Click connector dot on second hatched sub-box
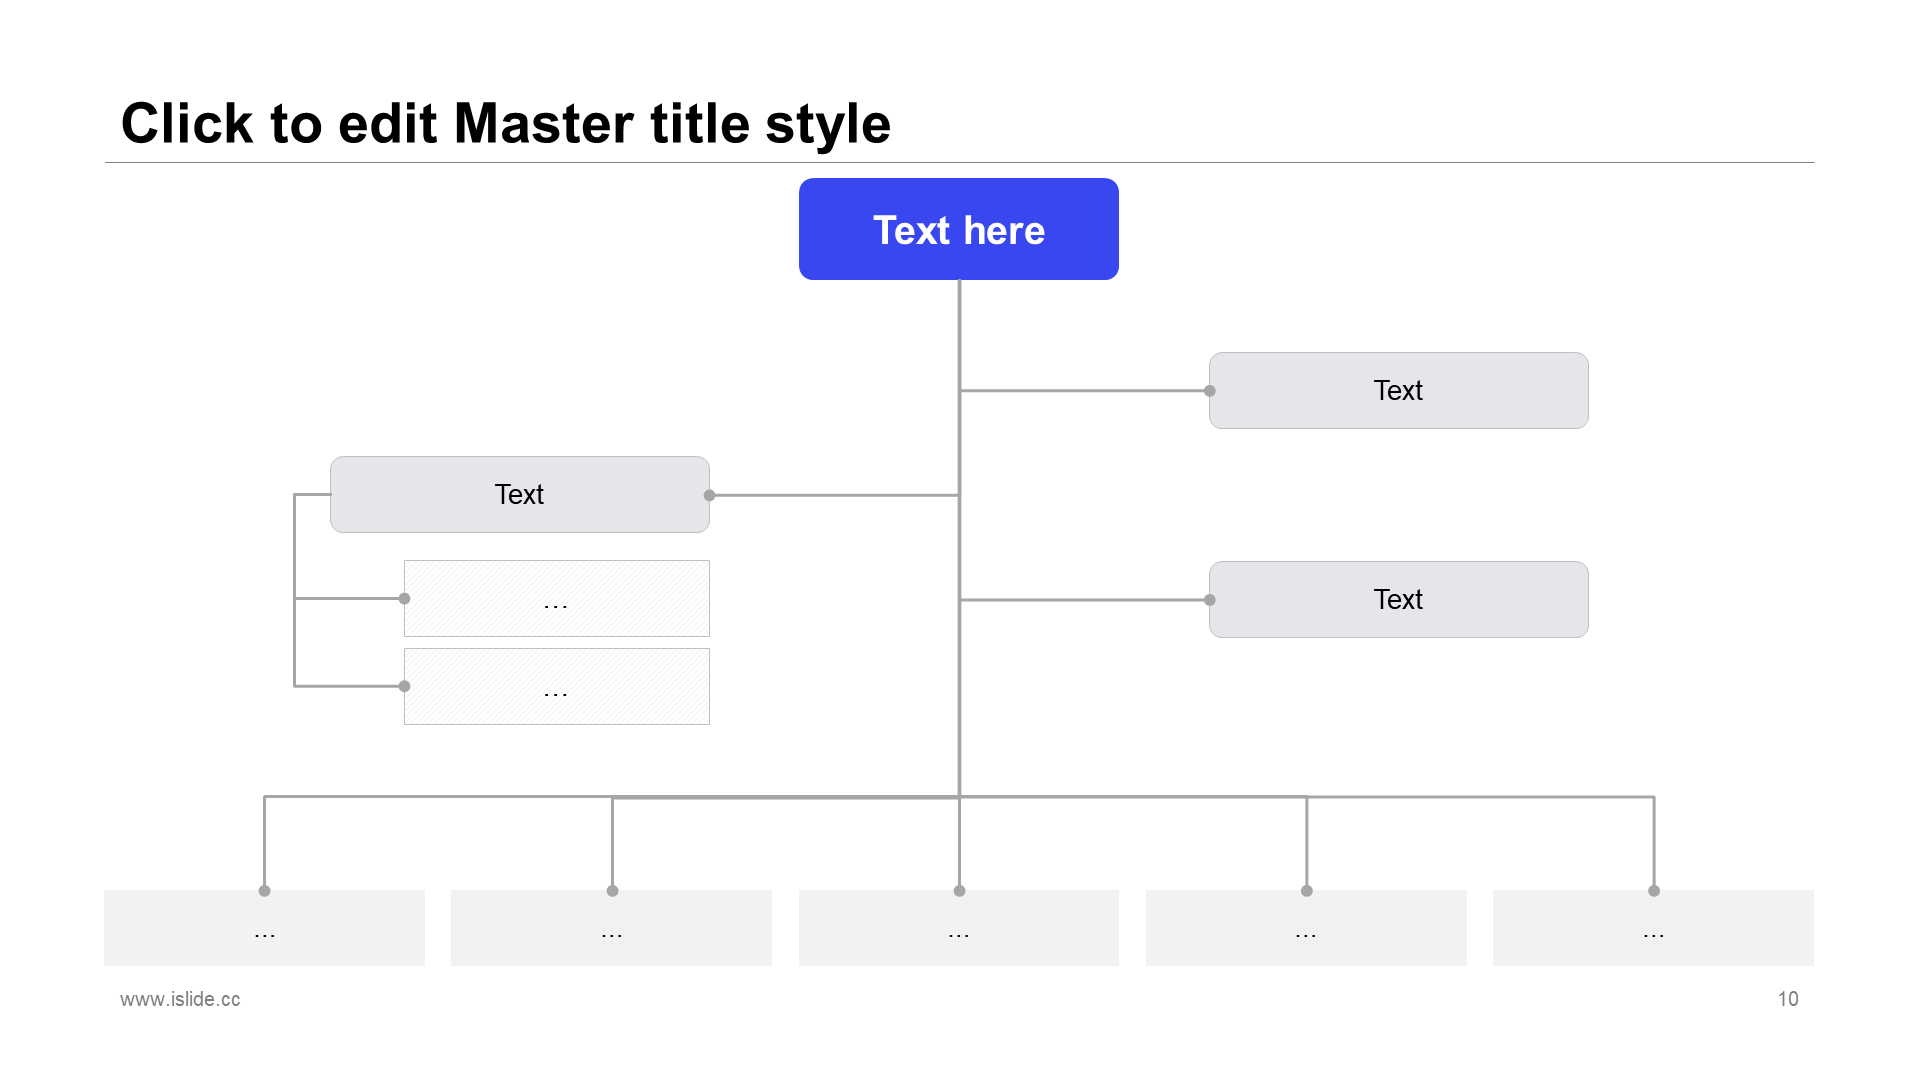Image resolution: width=1920 pixels, height=1080 pixels. [x=404, y=686]
